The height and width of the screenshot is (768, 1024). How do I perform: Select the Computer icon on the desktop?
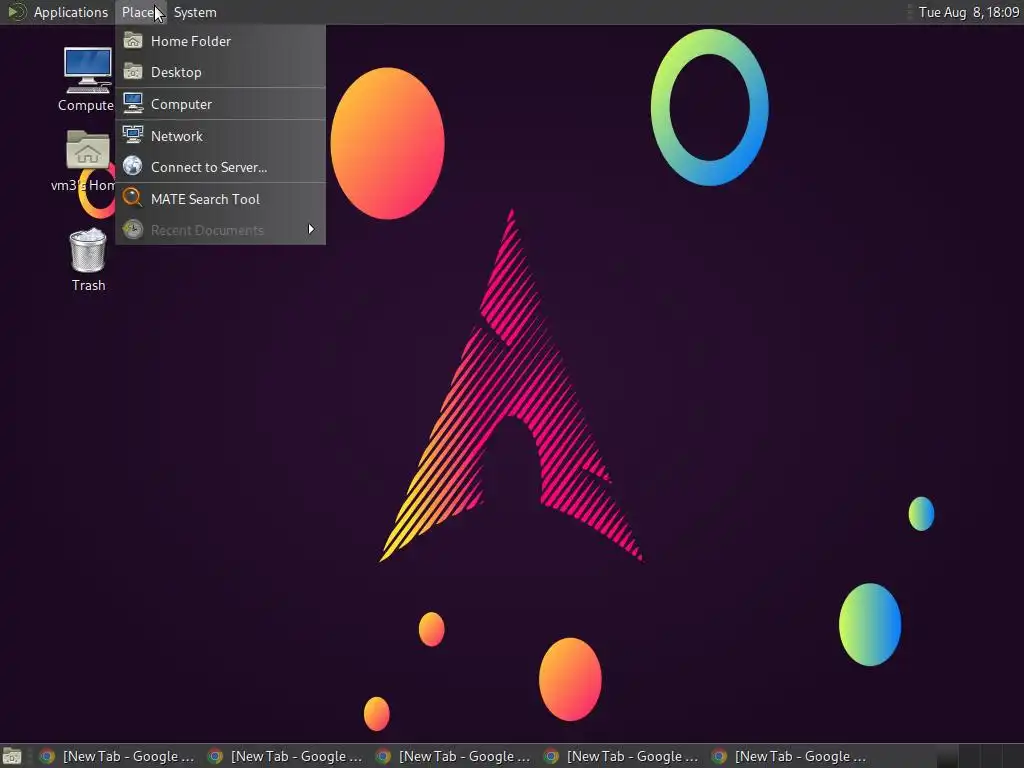[x=87, y=71]
